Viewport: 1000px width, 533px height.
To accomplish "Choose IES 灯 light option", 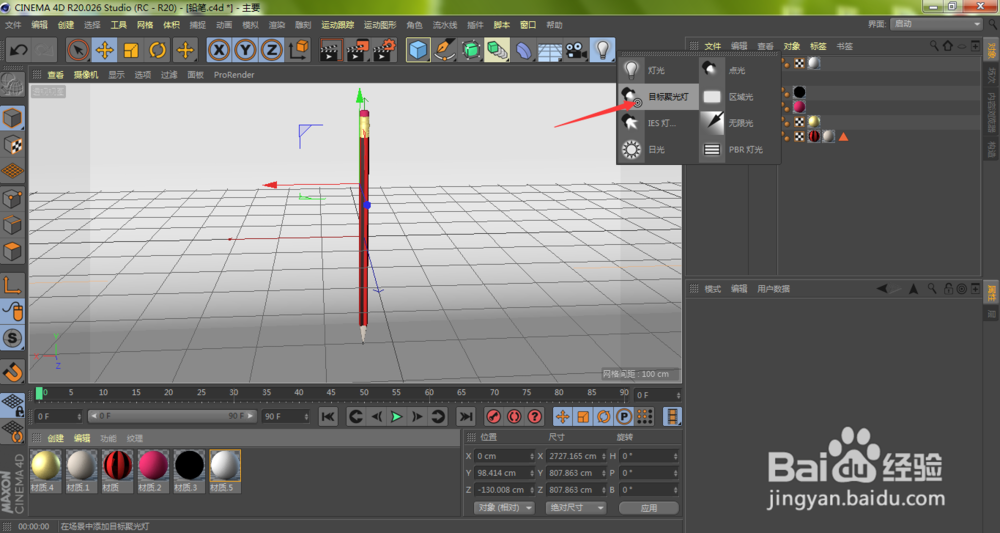I will click(x=657, y=122).
